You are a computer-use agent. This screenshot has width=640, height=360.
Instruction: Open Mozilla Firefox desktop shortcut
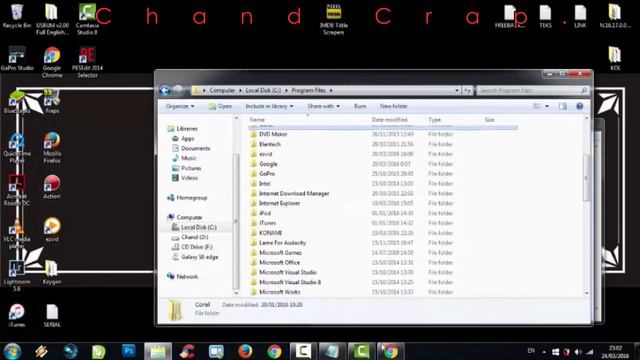pos(52,147)
